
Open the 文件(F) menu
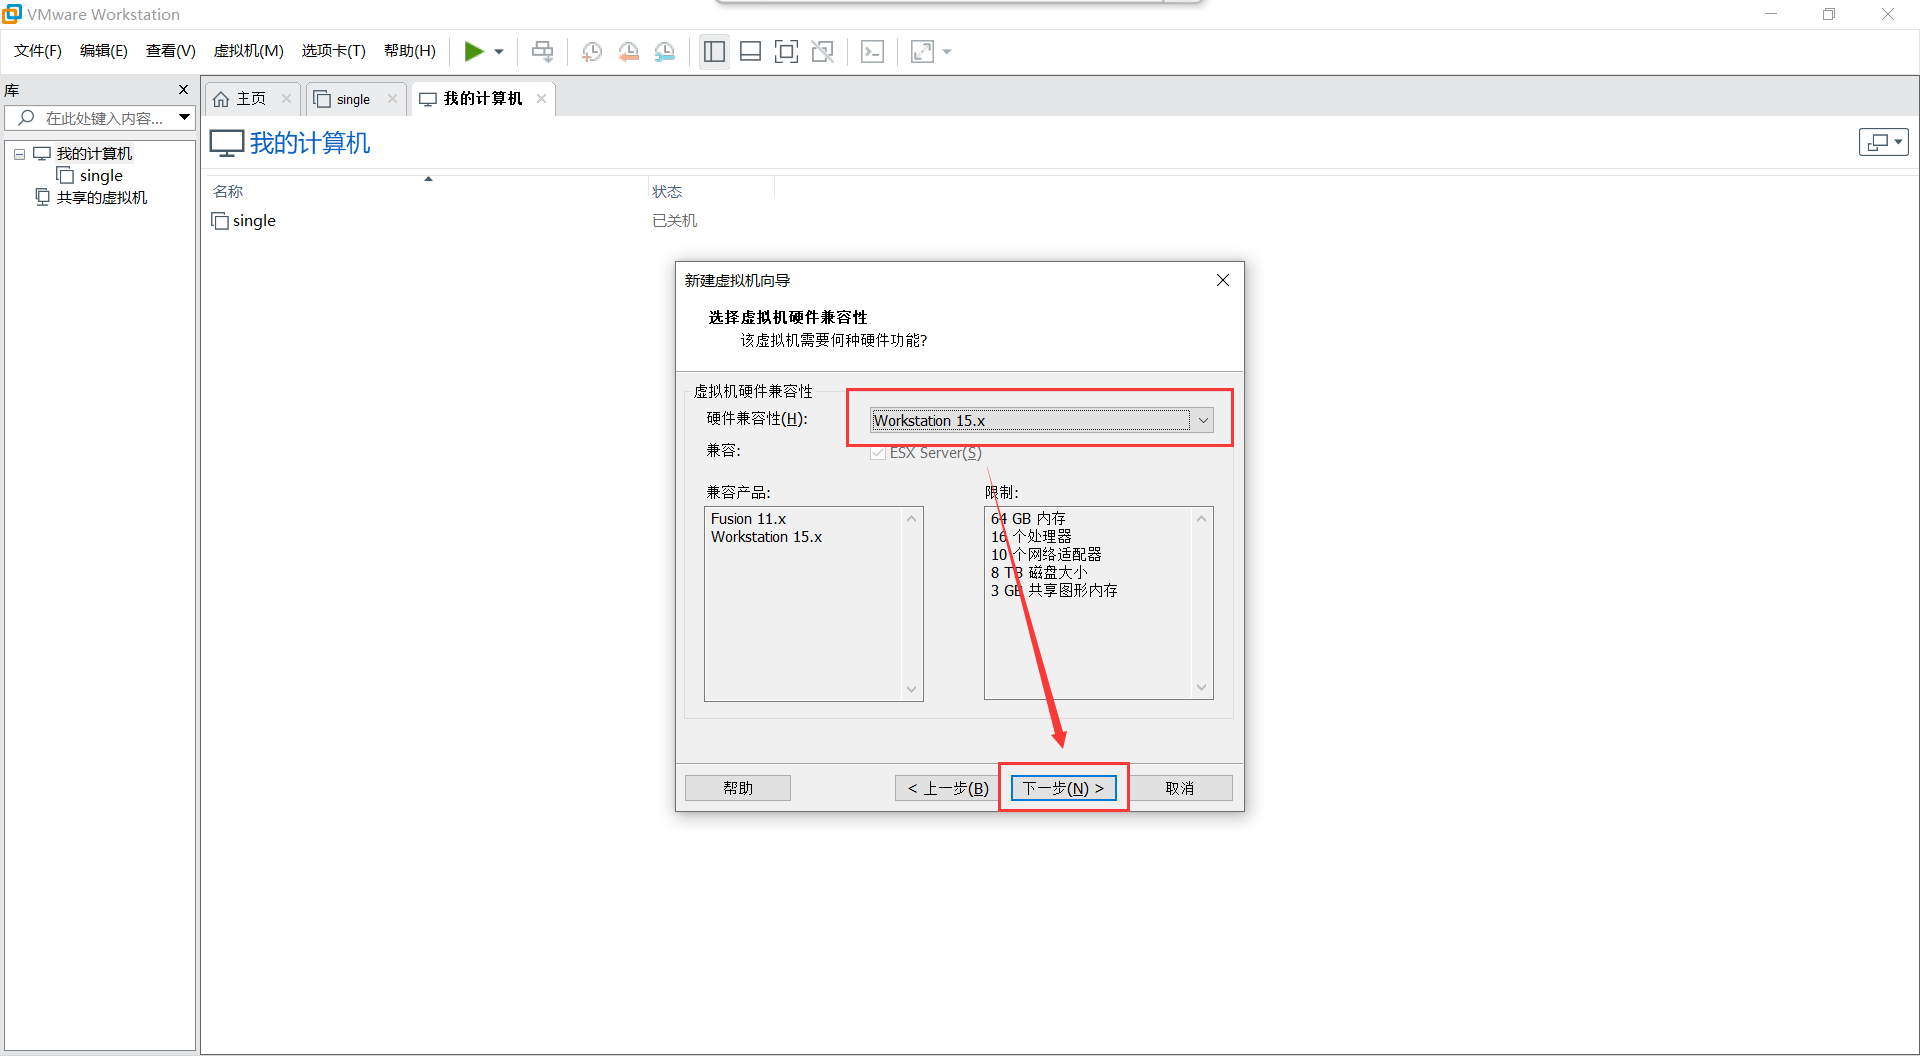click(38, 51)
